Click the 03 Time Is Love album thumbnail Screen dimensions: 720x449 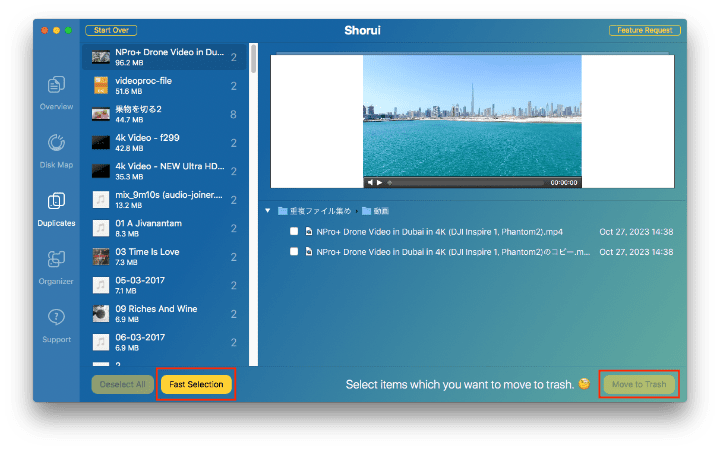[x=101, y=257]
